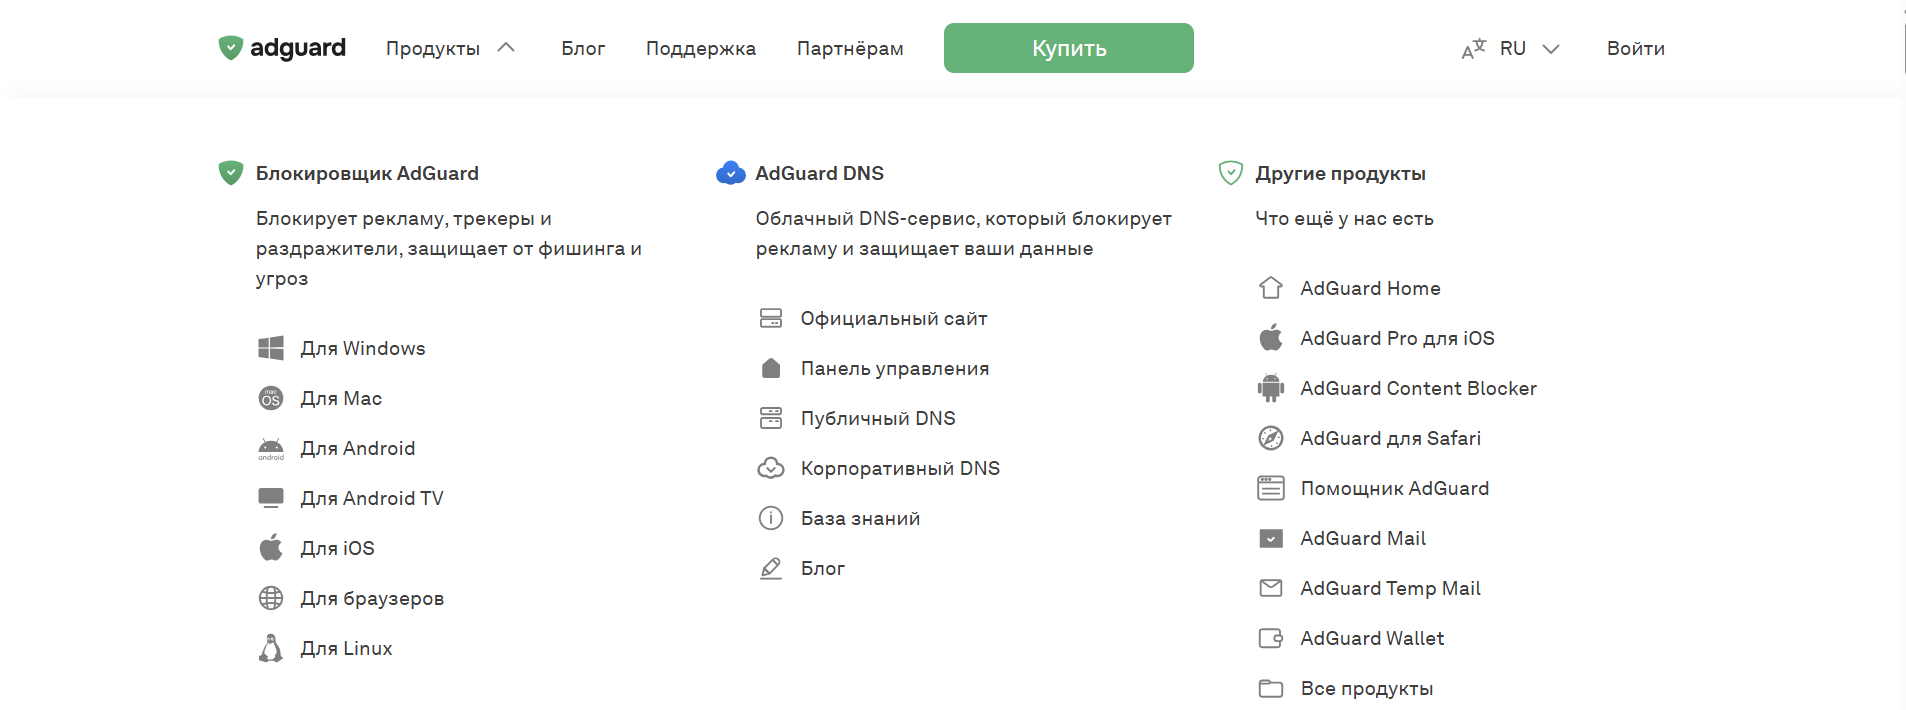Screen dimensions: 1906x710
Task: Click the house icon for AdGuard Home
Action: point(1271,288)
